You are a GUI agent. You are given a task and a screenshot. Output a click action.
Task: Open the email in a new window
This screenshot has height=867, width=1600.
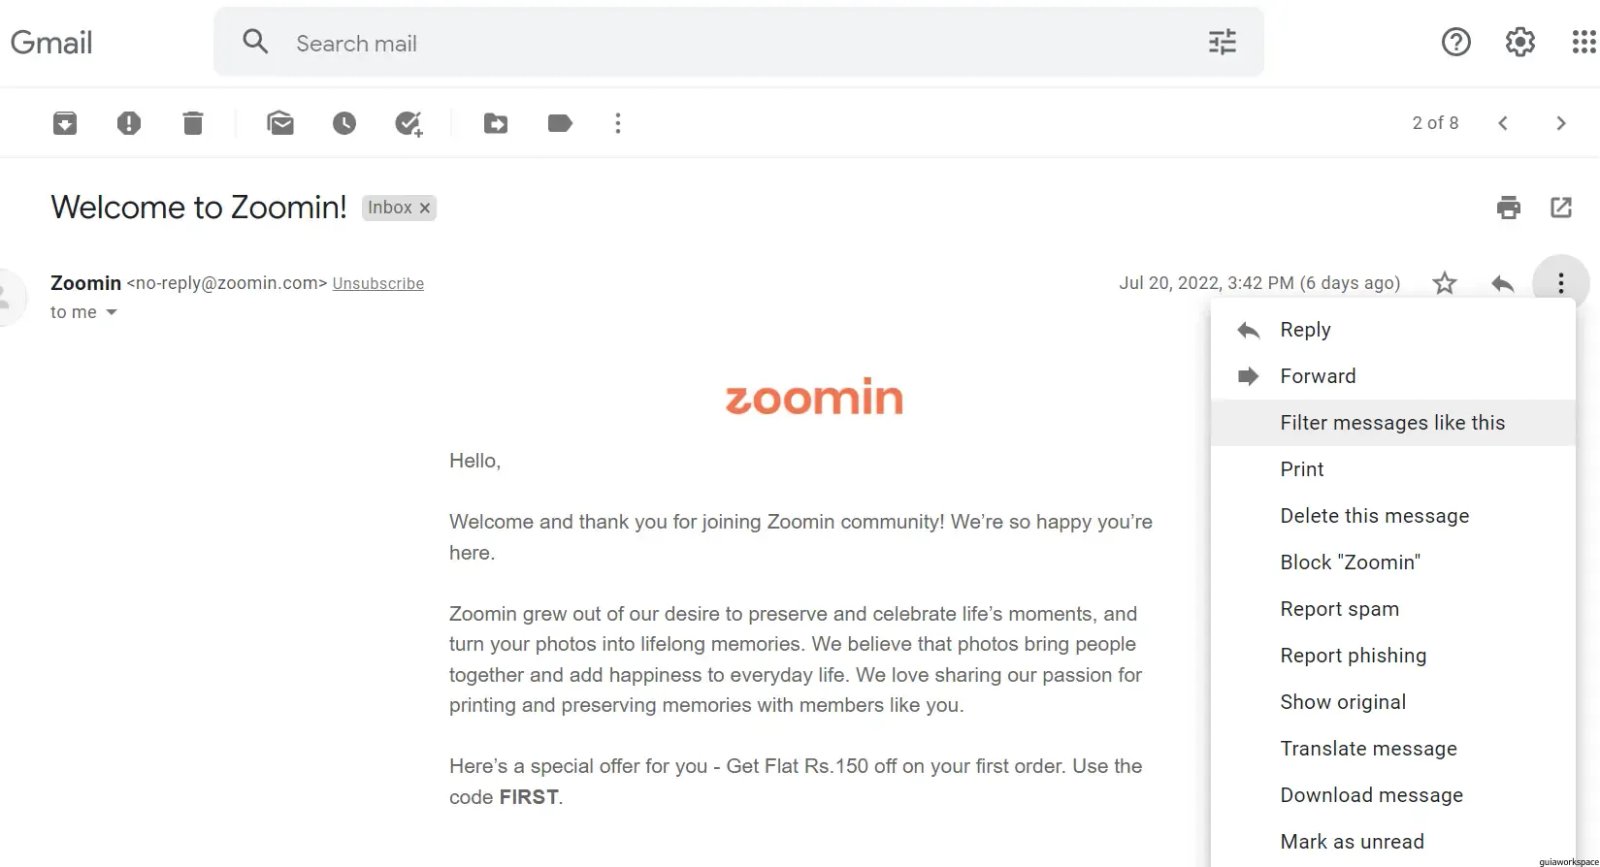1561,207
